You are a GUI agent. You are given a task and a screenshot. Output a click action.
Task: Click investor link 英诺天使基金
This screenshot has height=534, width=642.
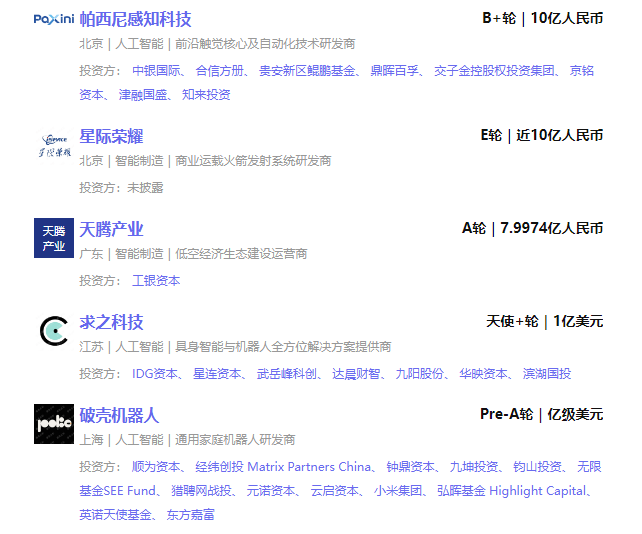click(115, 515)
